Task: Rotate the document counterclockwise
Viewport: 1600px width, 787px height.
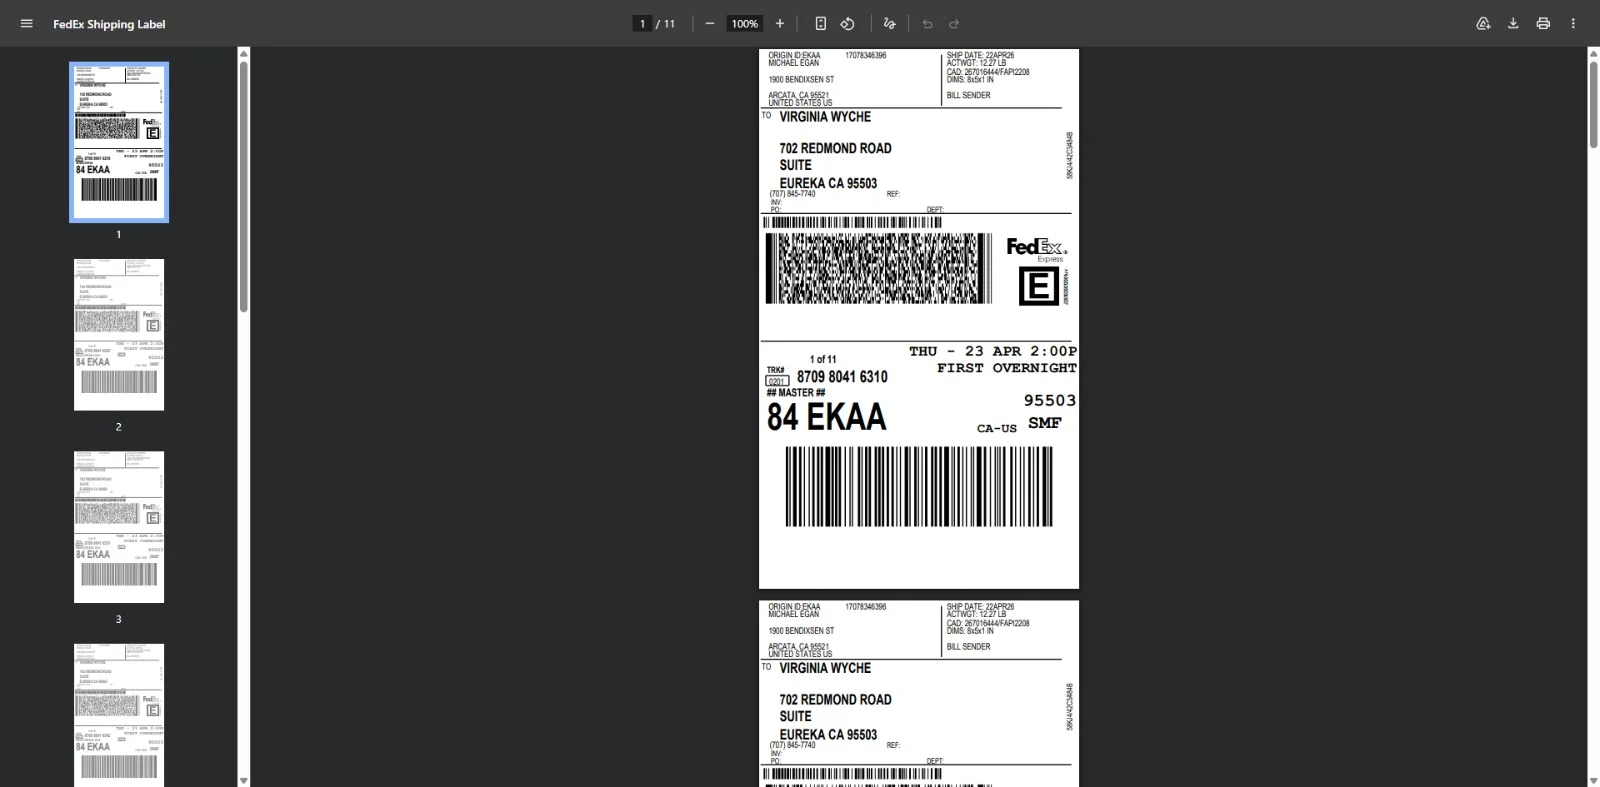Action: tap(847, 24)
